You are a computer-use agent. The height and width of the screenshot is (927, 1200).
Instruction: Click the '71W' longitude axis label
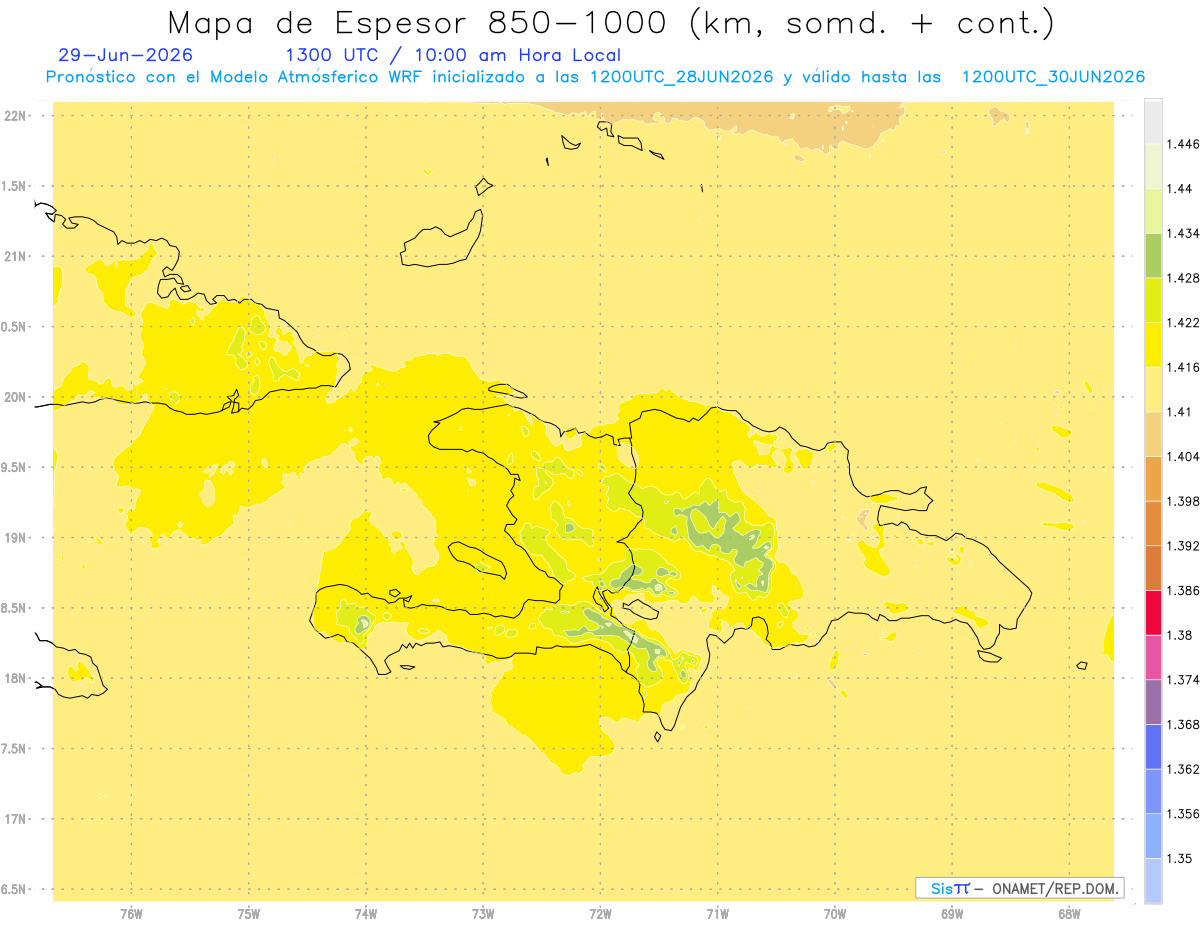[x=717, y=913]
